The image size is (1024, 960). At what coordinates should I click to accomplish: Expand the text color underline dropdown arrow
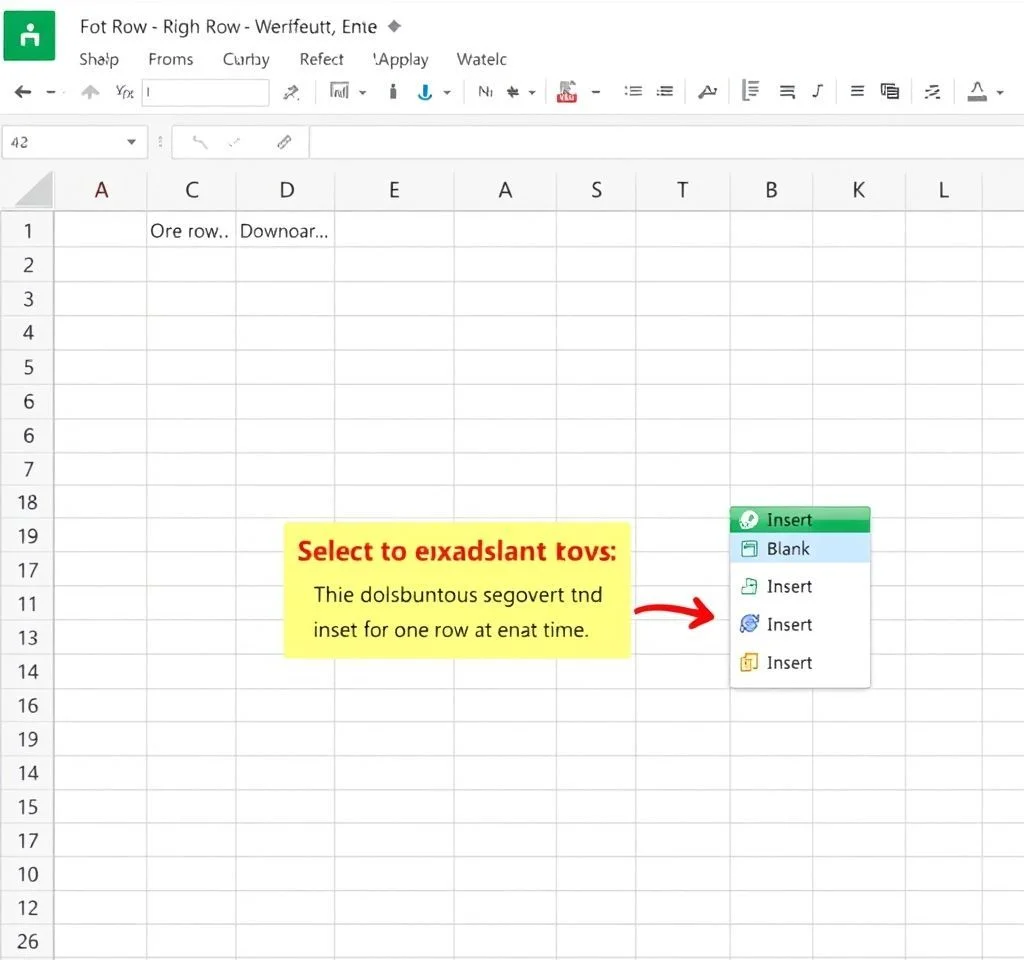pos(1000,92)
